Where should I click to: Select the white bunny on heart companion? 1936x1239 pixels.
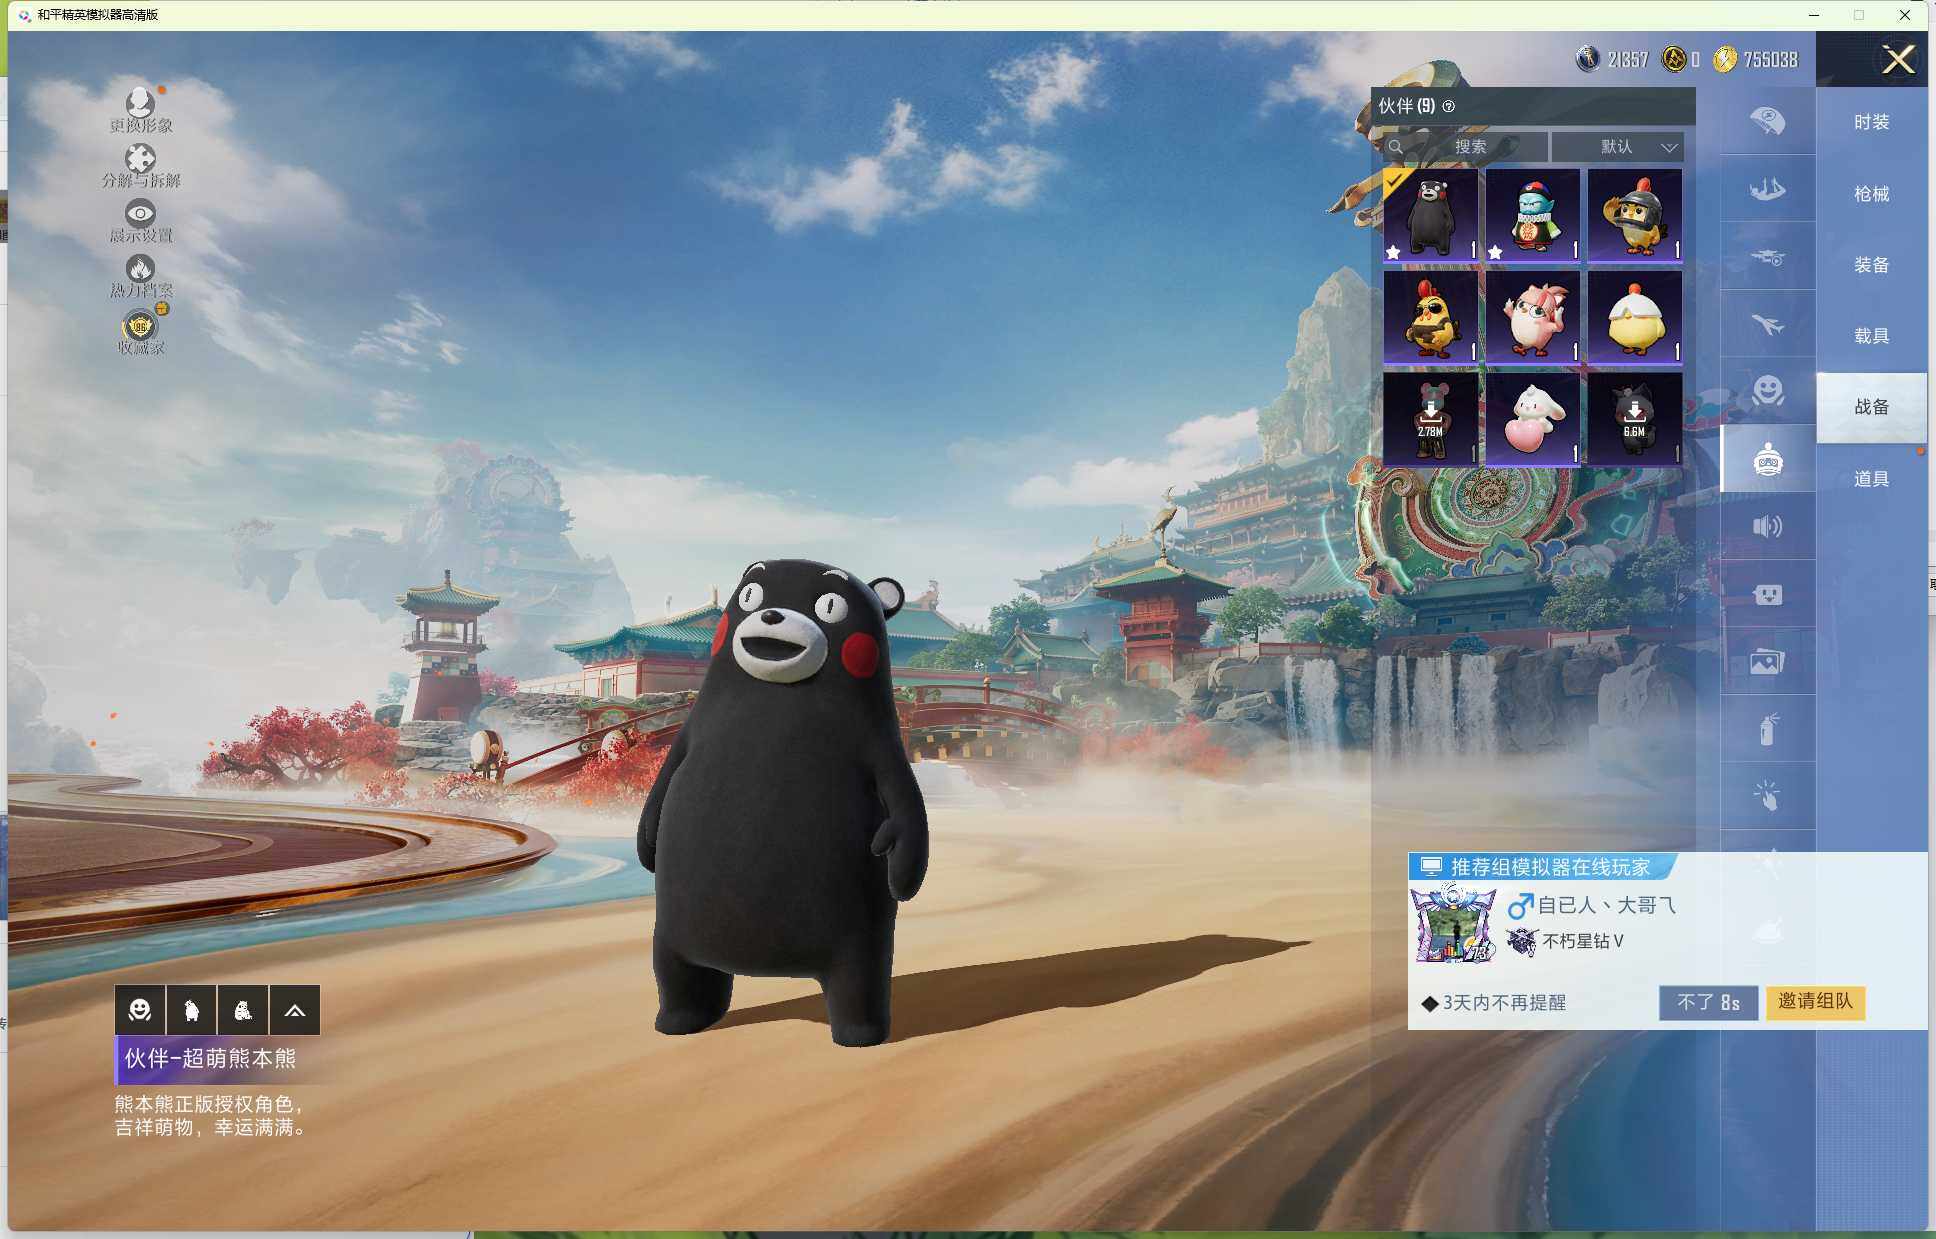(x=1532, y=420)
